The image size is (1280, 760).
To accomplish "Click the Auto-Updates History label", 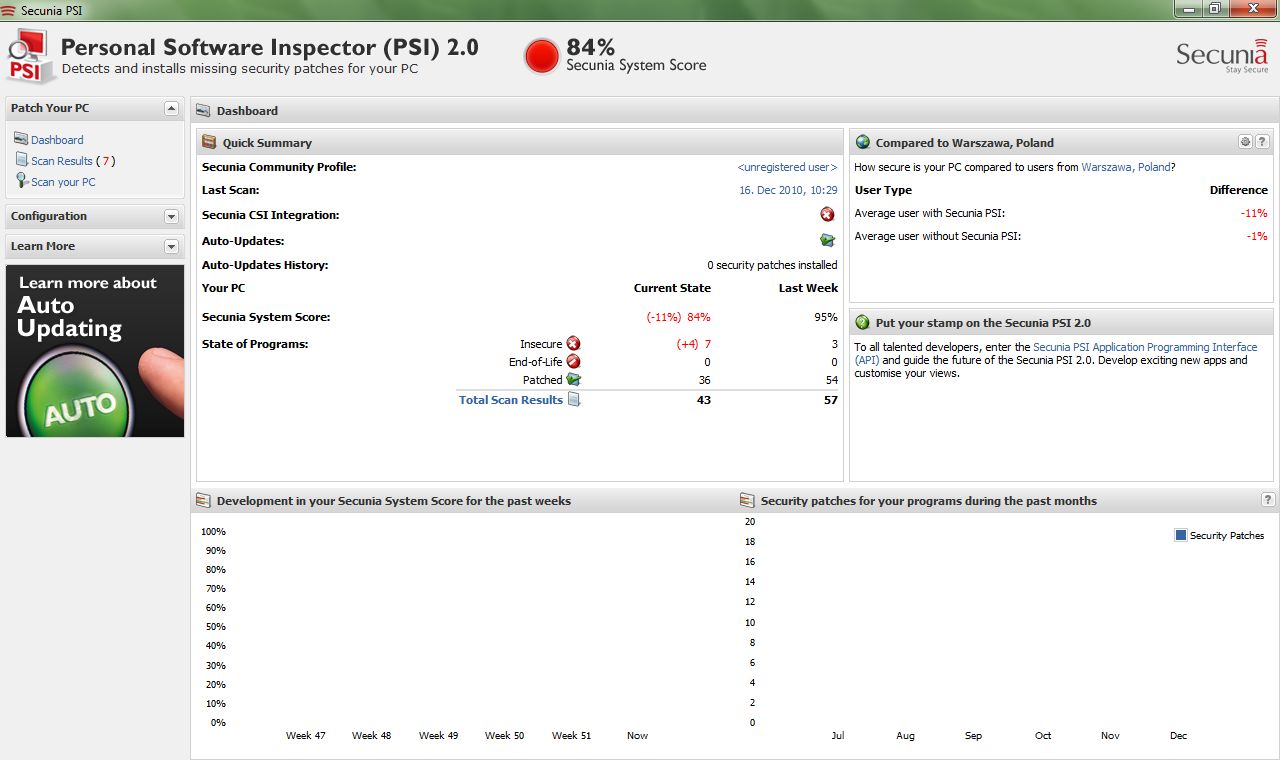I will [265, 265].
